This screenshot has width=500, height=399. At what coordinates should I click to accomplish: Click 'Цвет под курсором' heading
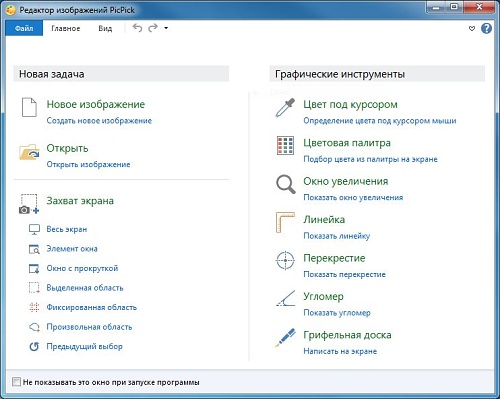tap(350, 104)
